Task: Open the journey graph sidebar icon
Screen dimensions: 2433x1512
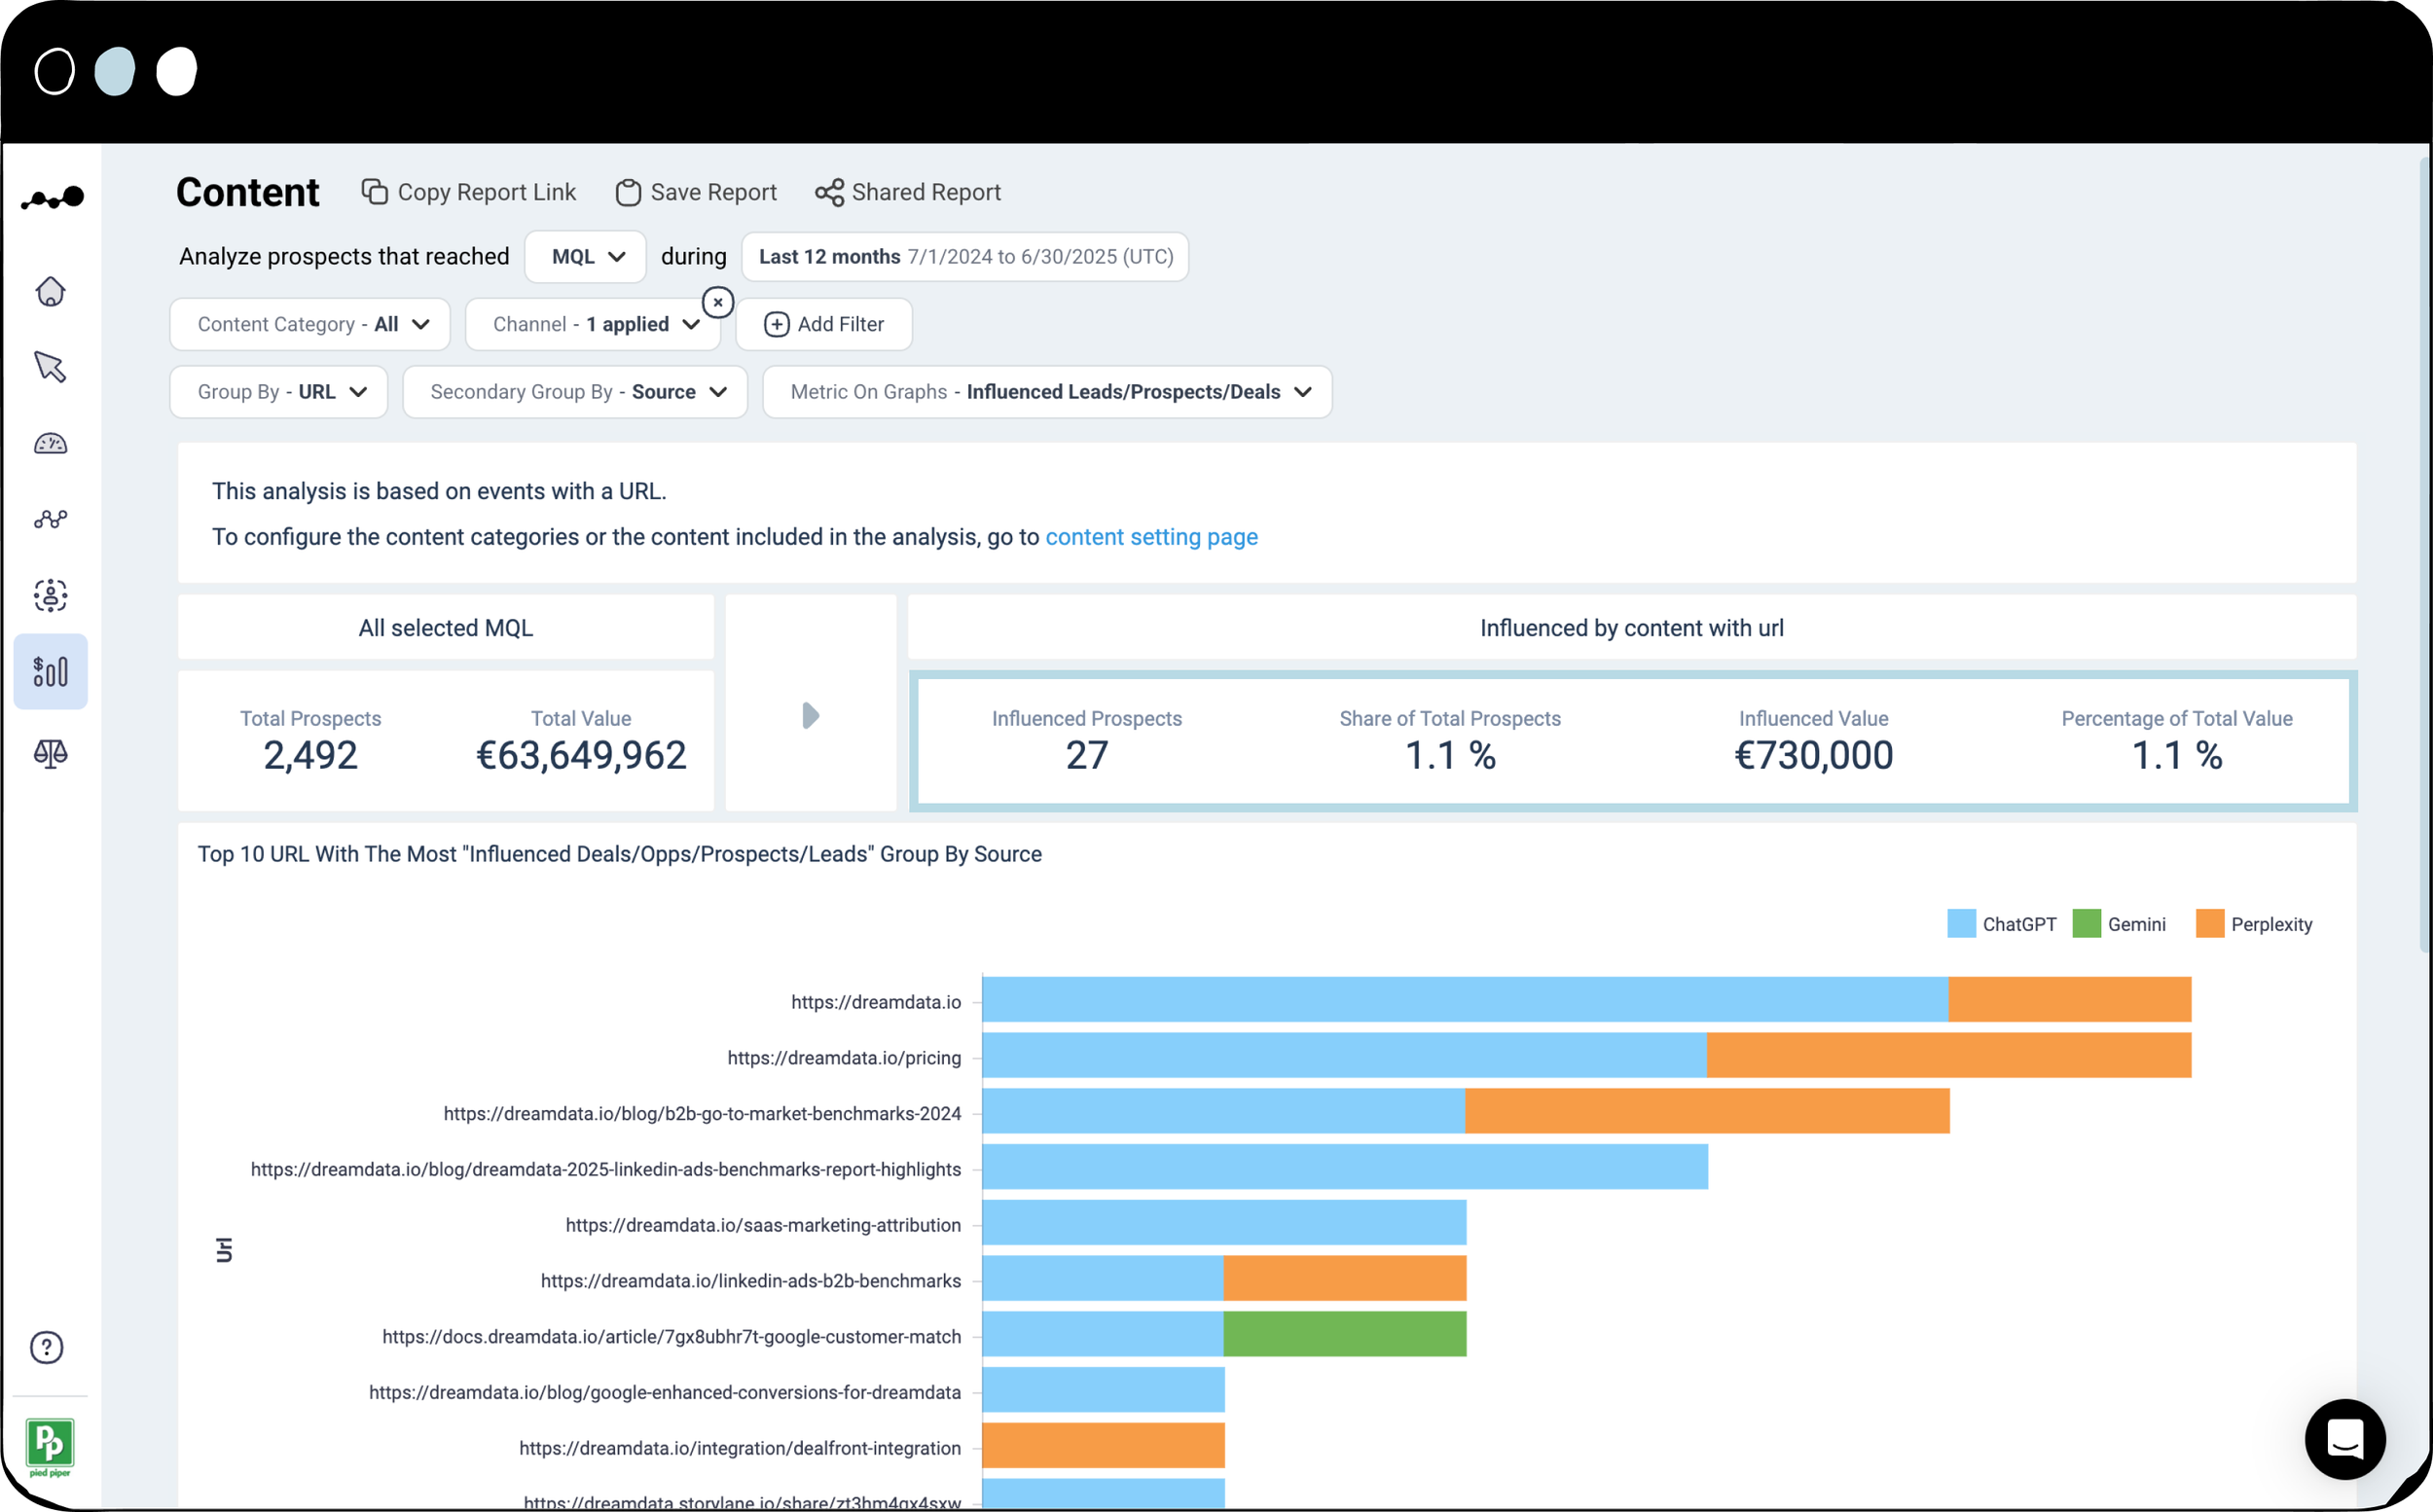Action: 50,519
